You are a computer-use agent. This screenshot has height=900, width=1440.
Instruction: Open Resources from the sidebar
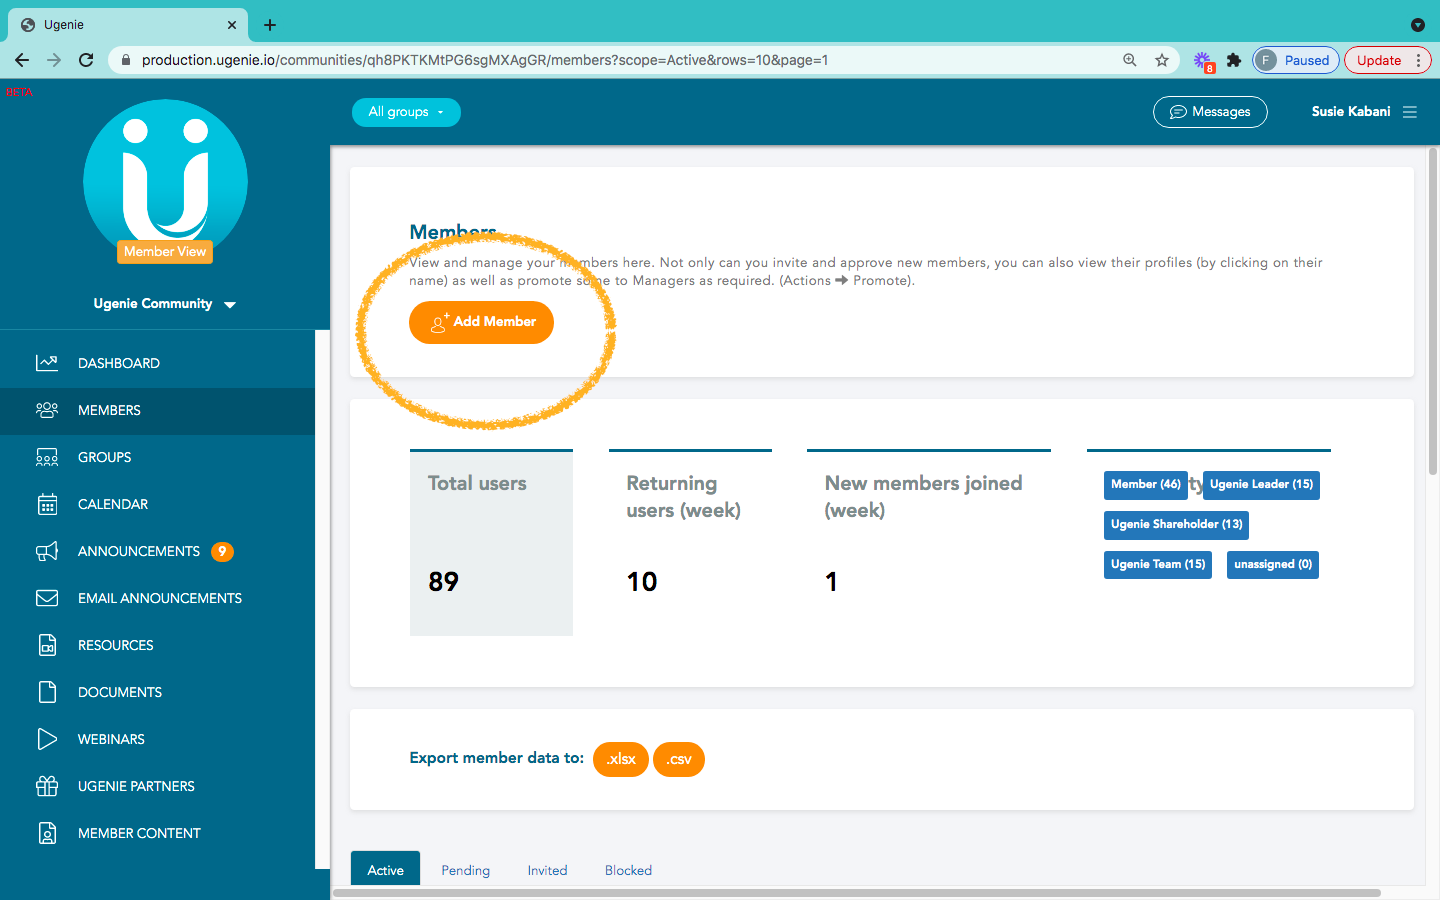(116, 645)
